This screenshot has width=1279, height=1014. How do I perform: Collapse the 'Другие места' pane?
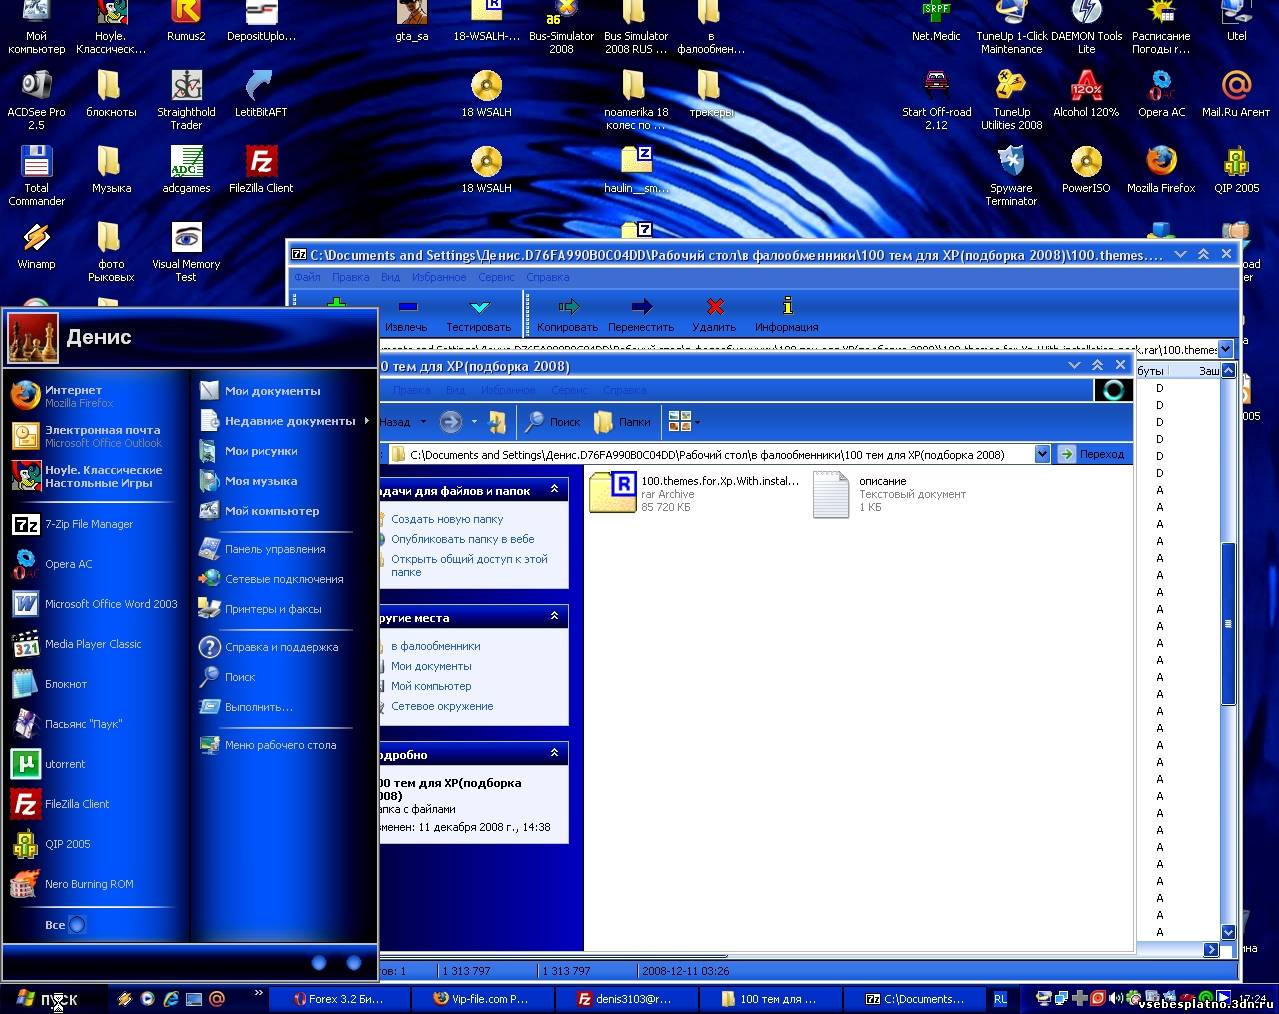click(554, 617)
